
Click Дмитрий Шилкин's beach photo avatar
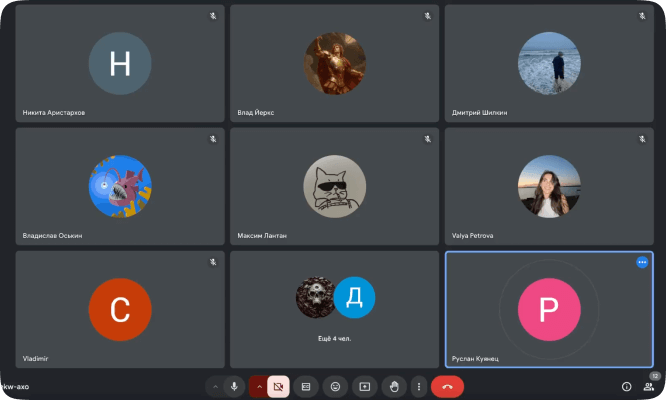pos(548,64)
